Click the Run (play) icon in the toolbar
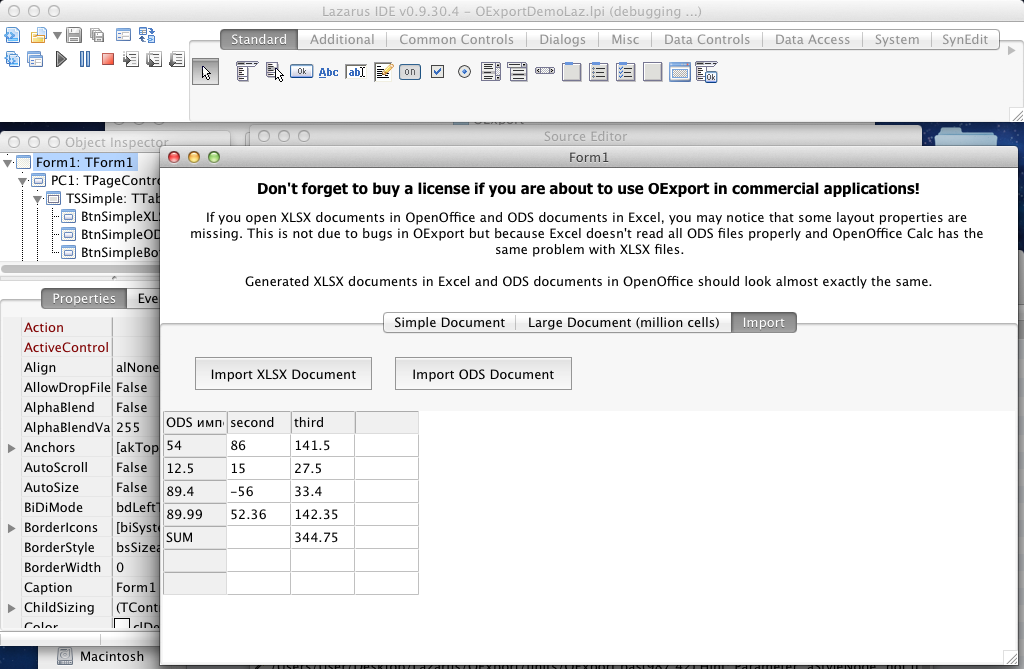This screenshot has width=1024, height=669. (61, 60)
